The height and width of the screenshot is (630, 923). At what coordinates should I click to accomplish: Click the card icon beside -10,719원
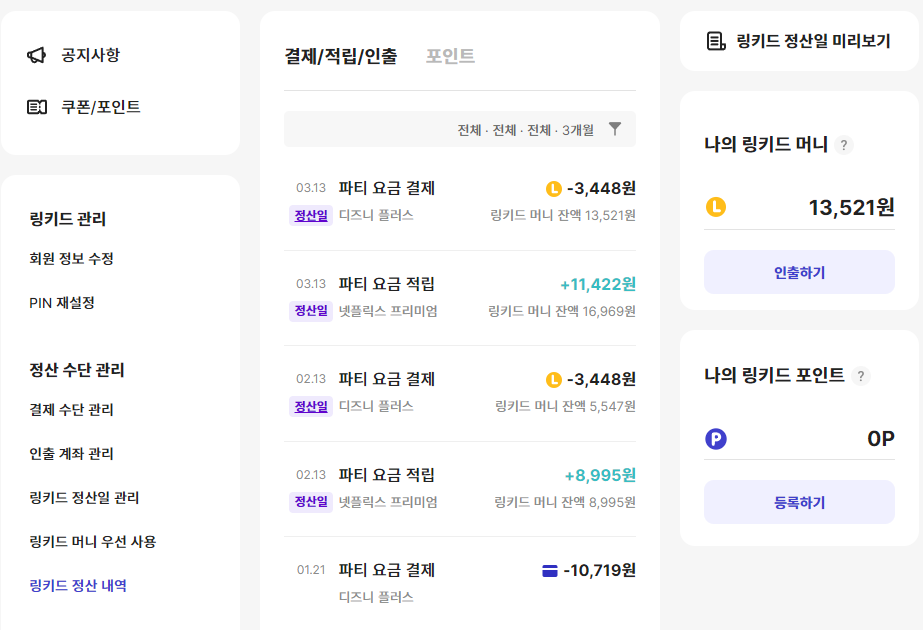550,571
